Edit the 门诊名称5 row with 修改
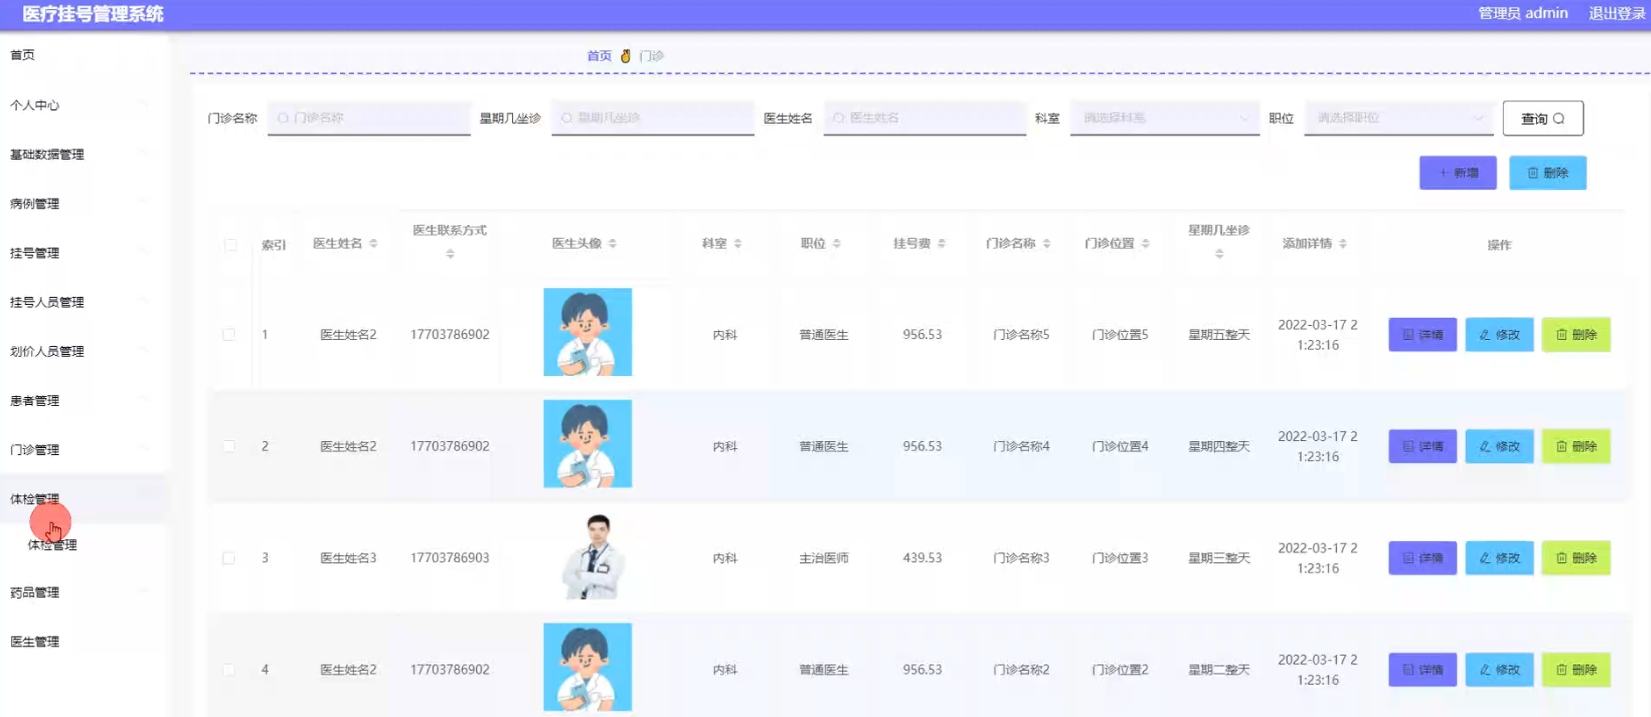 tap(1499, 335)
